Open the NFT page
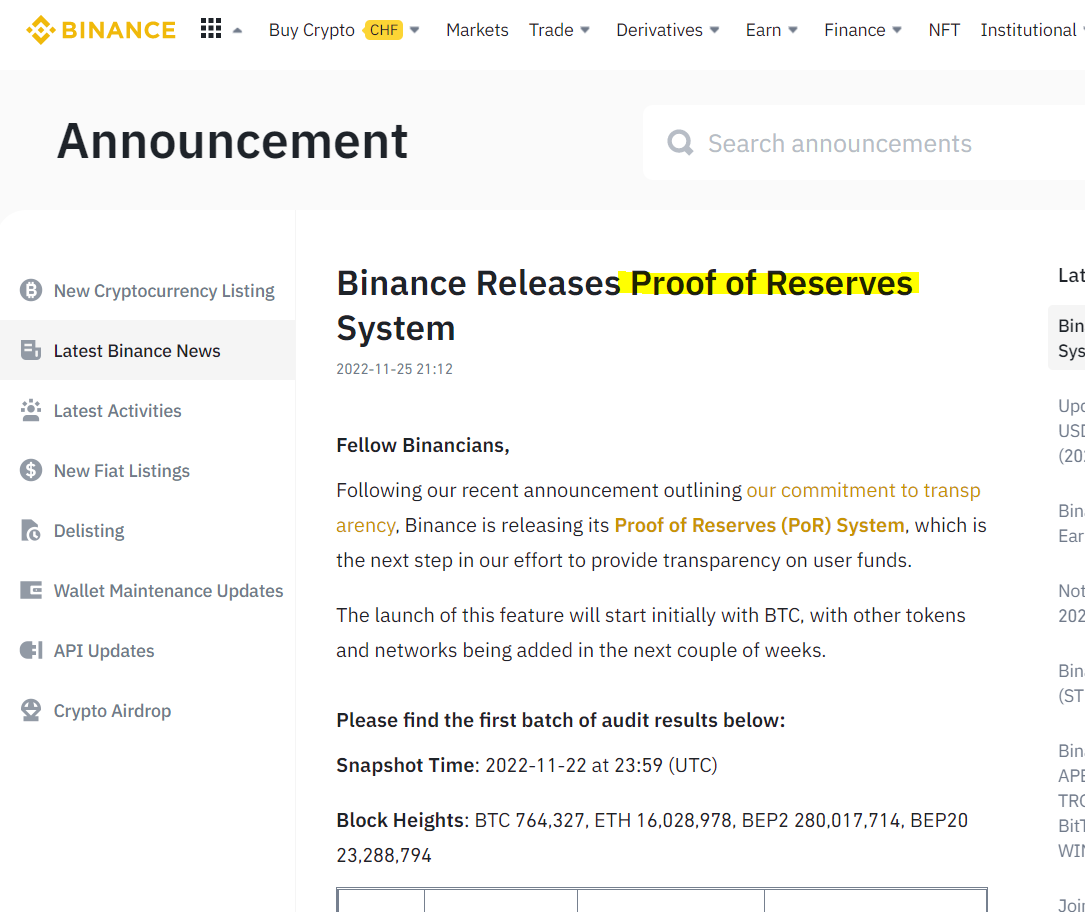 pyautogui.click(x=944, y=30)
